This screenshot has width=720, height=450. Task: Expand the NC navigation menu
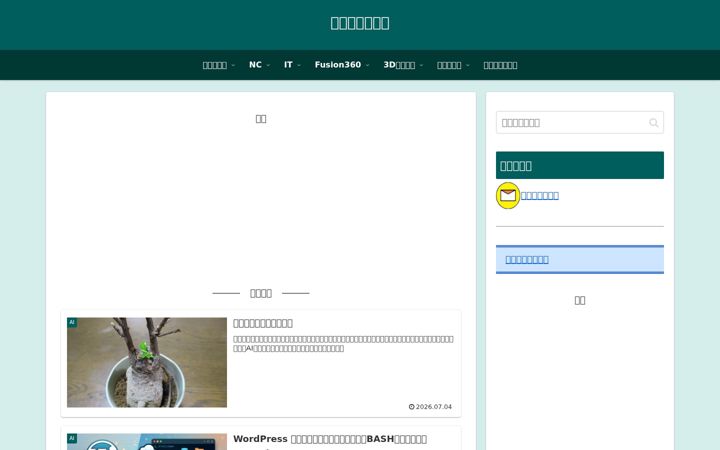(x=259, y=65)
